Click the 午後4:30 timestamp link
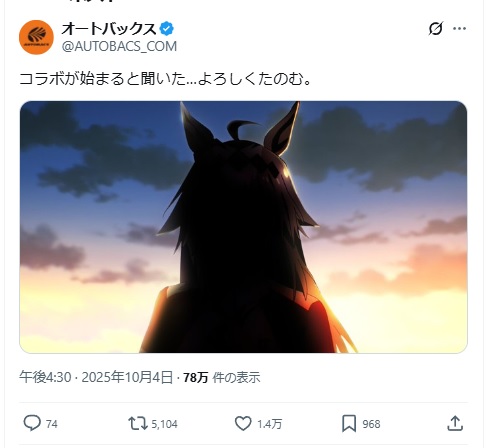This screenshot has width=495, height=448. 45,377
